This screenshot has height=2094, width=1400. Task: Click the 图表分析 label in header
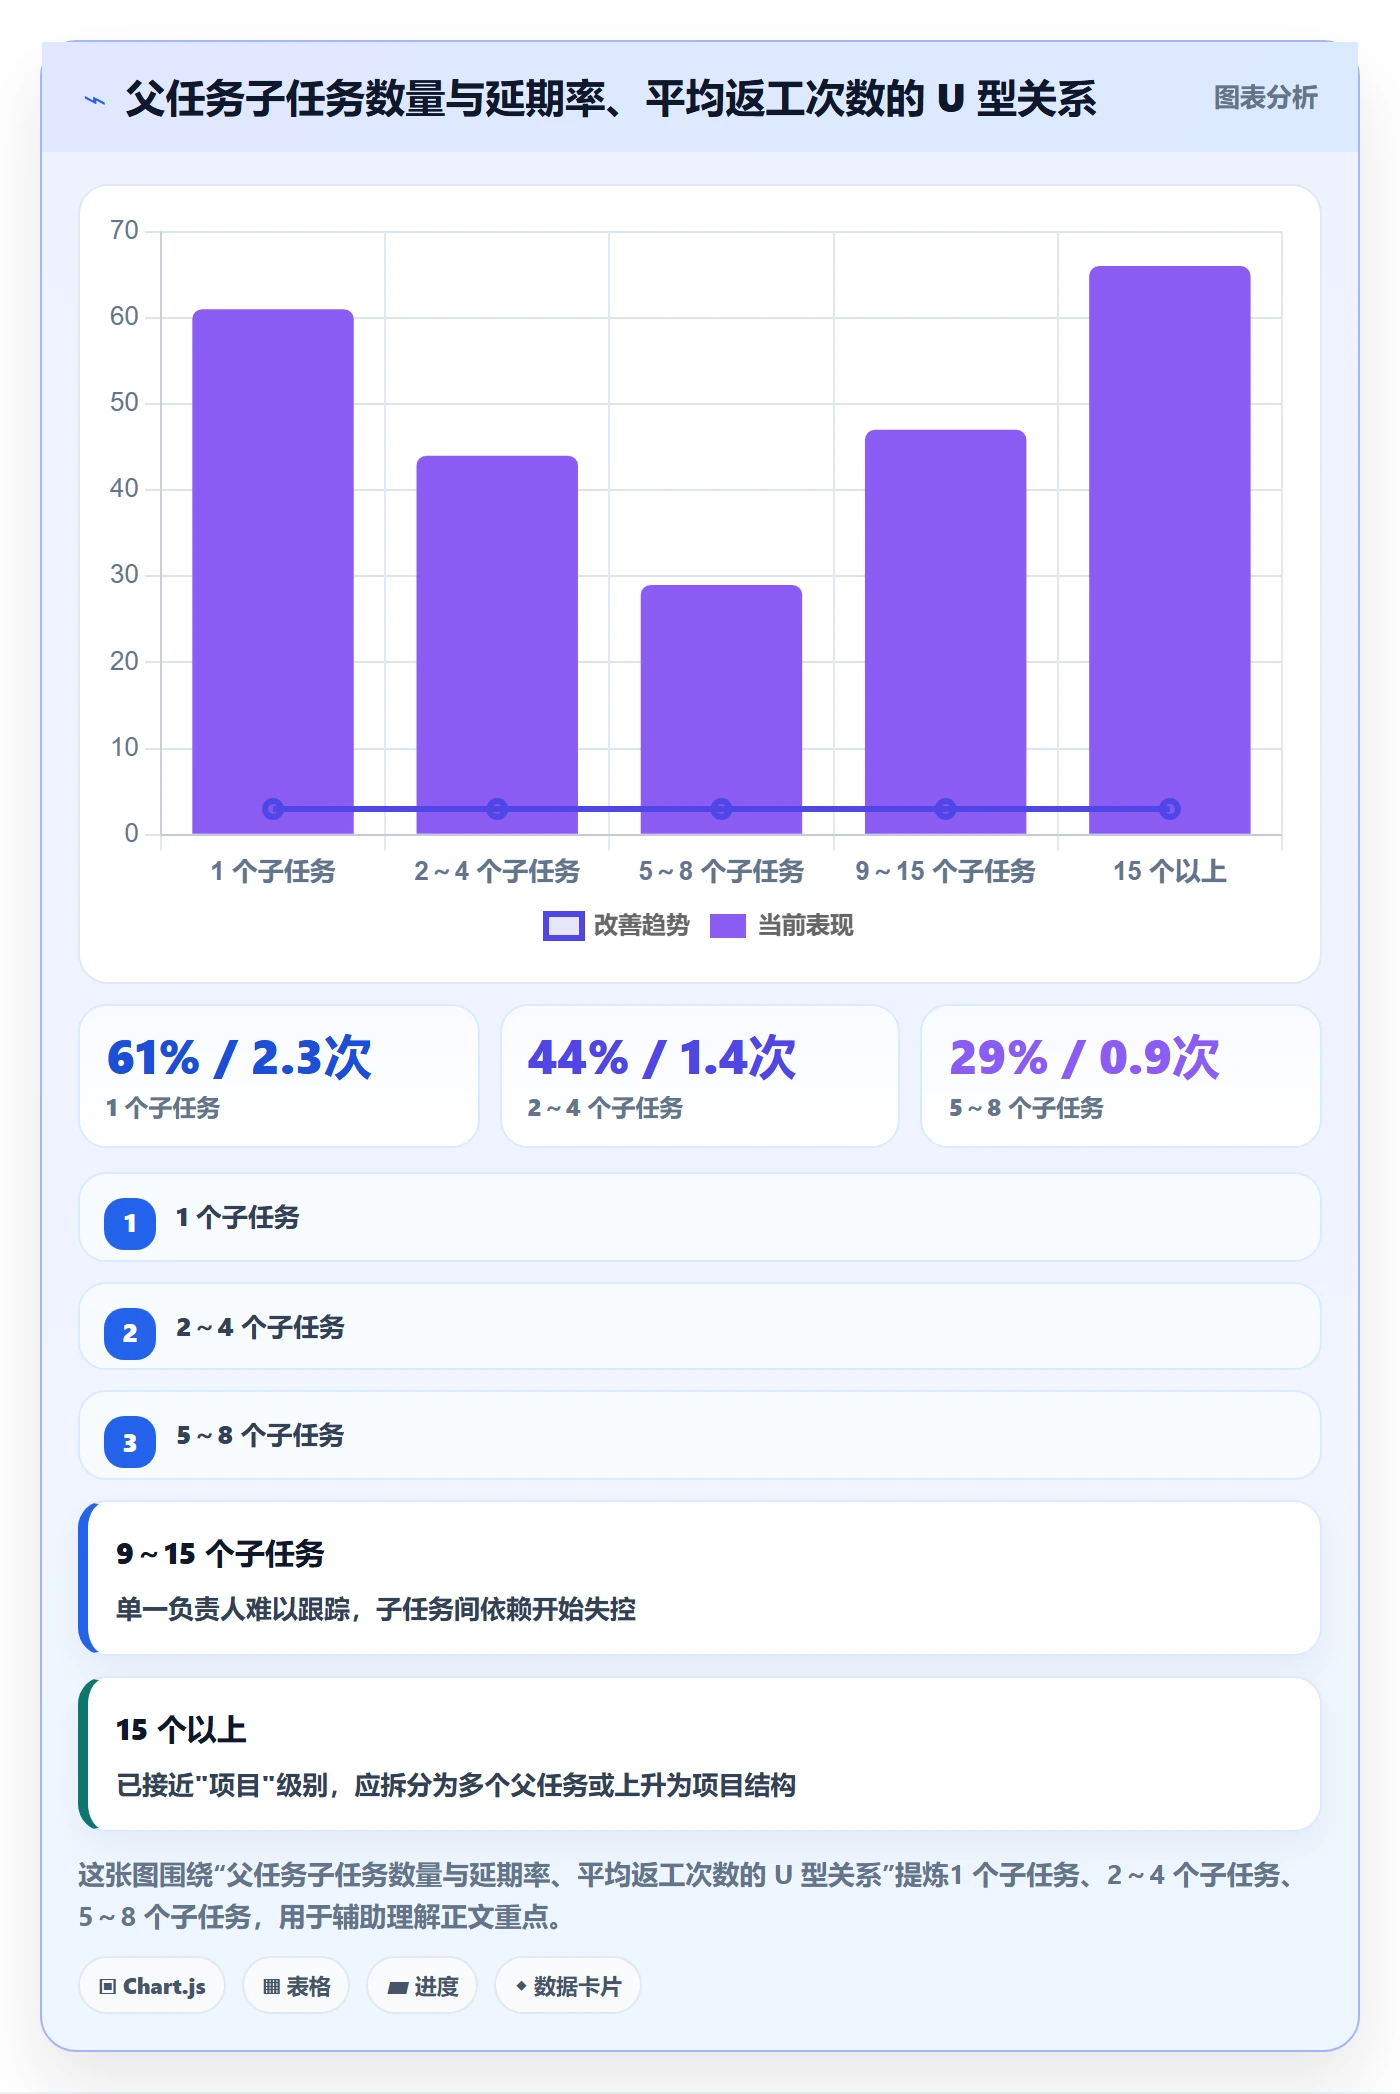1265,97
